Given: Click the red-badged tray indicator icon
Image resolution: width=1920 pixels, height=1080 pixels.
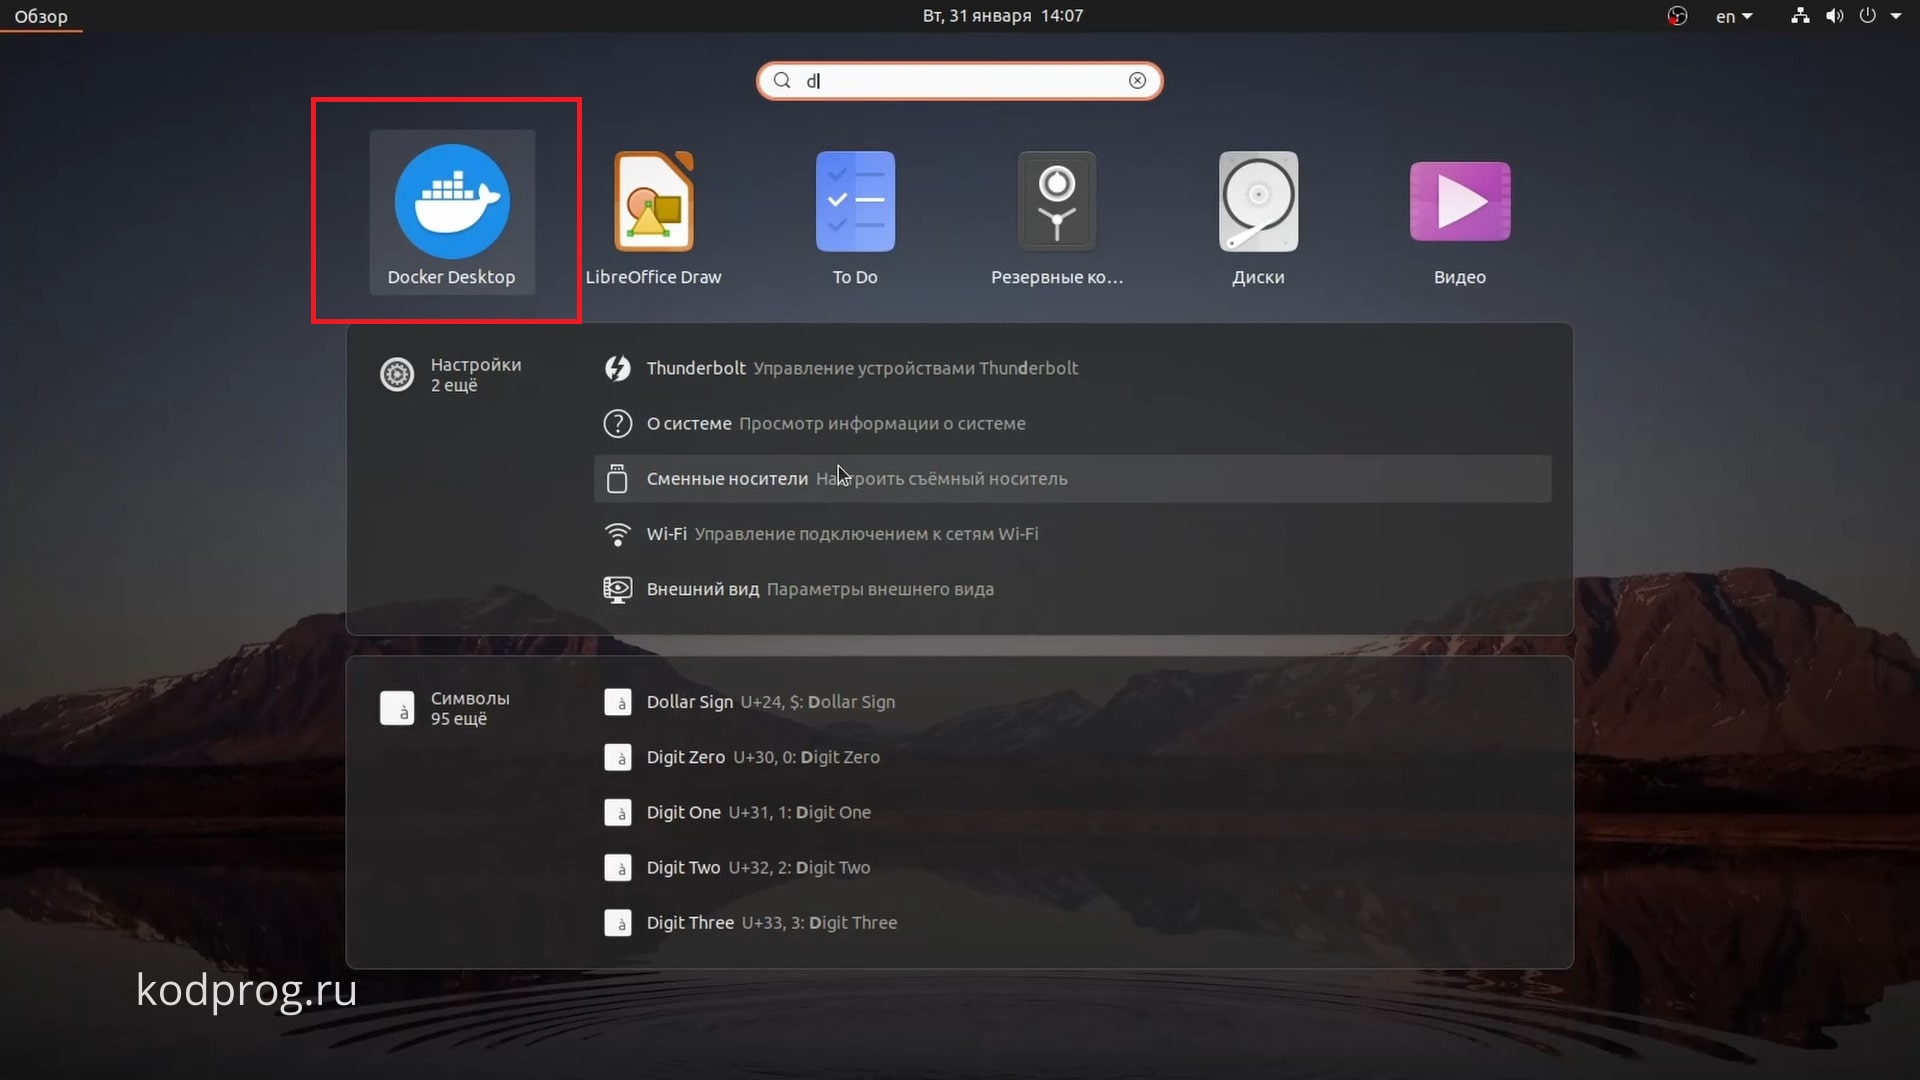Looking at the screenshot, I should (1677, 16).
